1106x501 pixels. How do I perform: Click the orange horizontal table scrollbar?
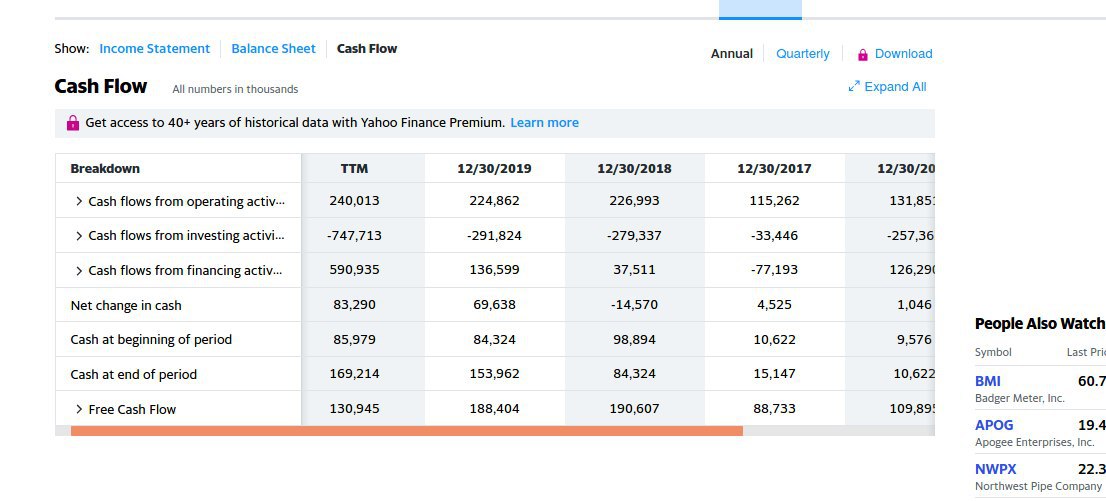click(x=407, y=430)
